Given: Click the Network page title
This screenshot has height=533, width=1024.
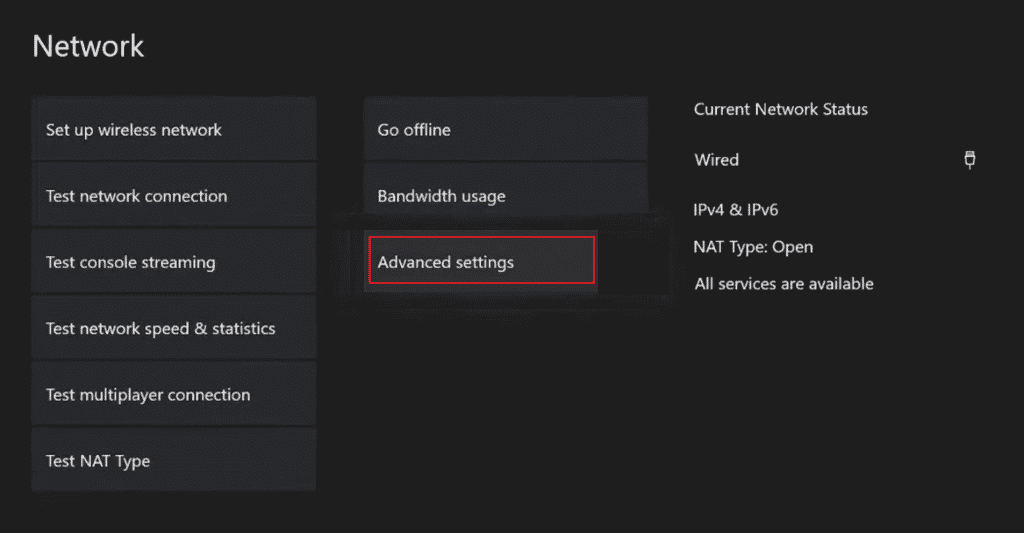Looking at the screenshot, I should coord(88,46).
